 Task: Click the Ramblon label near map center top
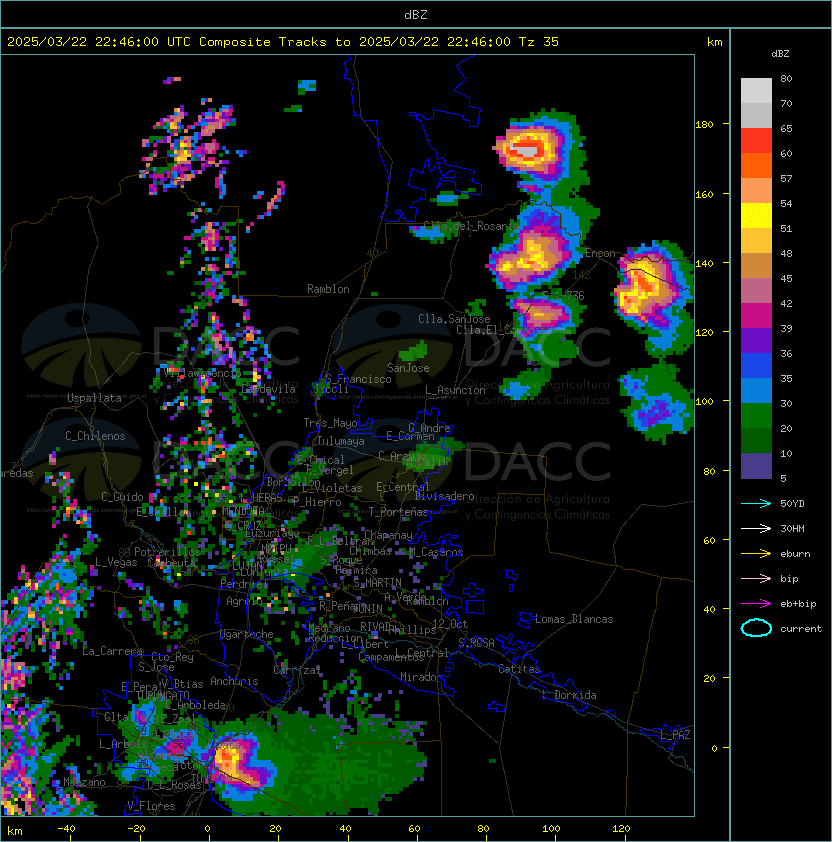pos(328,289)
